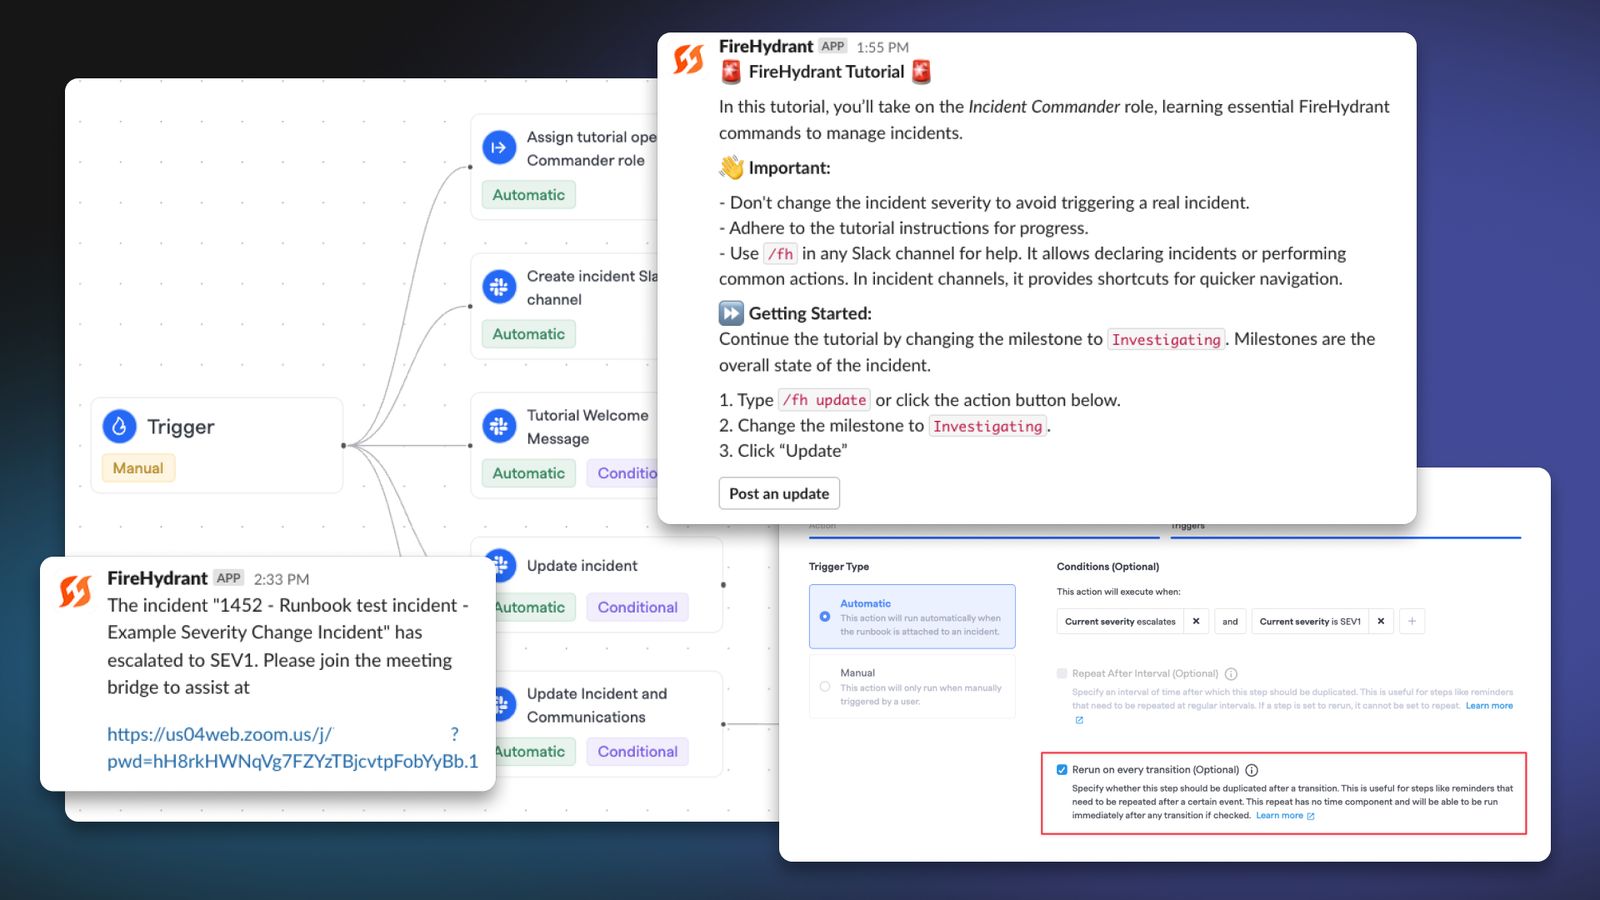The image size is (1600, 900).
Task: Select the Manual trigger type radio button
Action: (825, 687)
